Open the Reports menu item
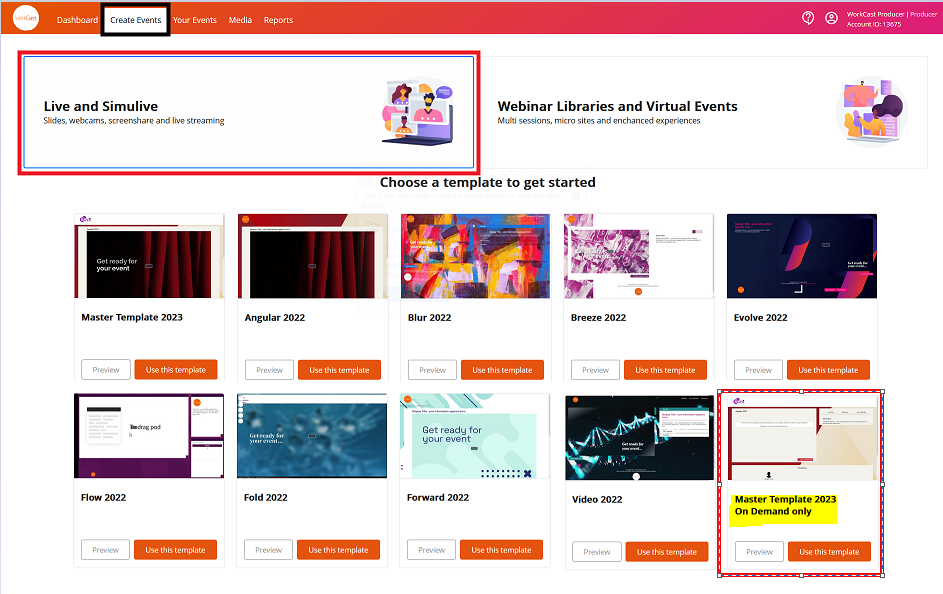943x594 pixels. (278, 20)
